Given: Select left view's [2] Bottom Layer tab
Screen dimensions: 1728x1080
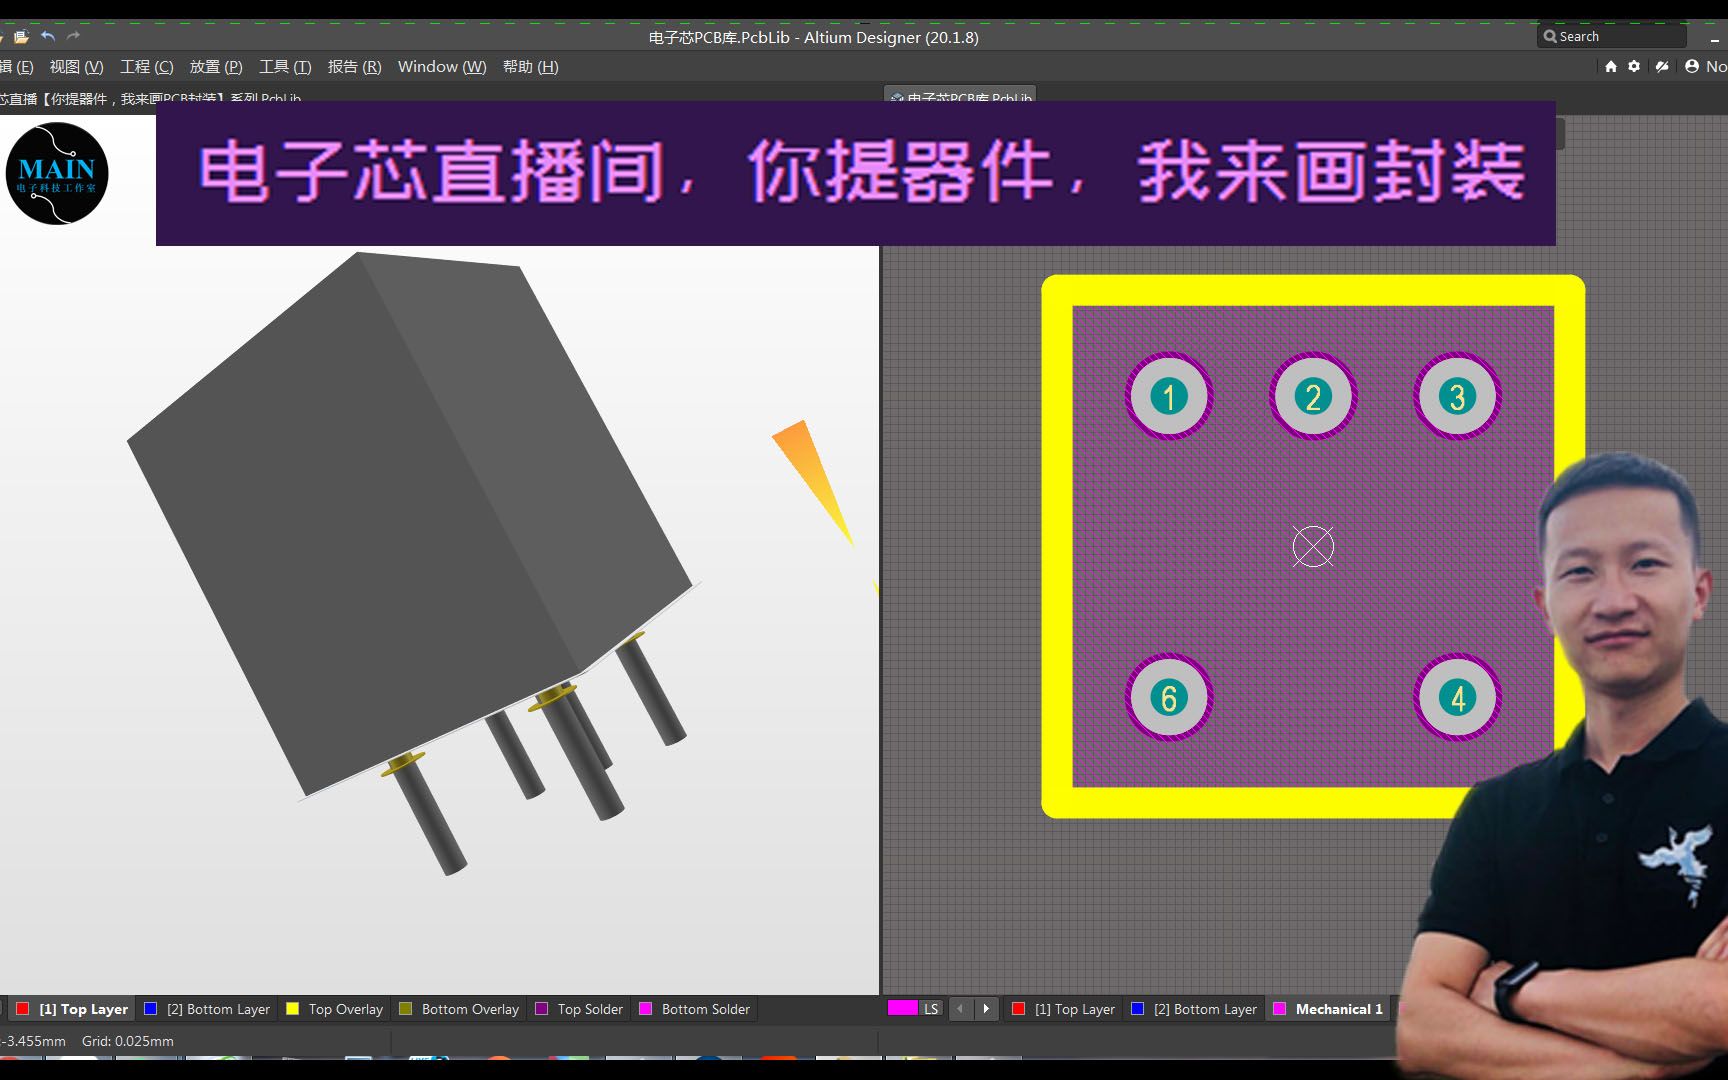Looking at the screenshot, I should coord(208,1009).
